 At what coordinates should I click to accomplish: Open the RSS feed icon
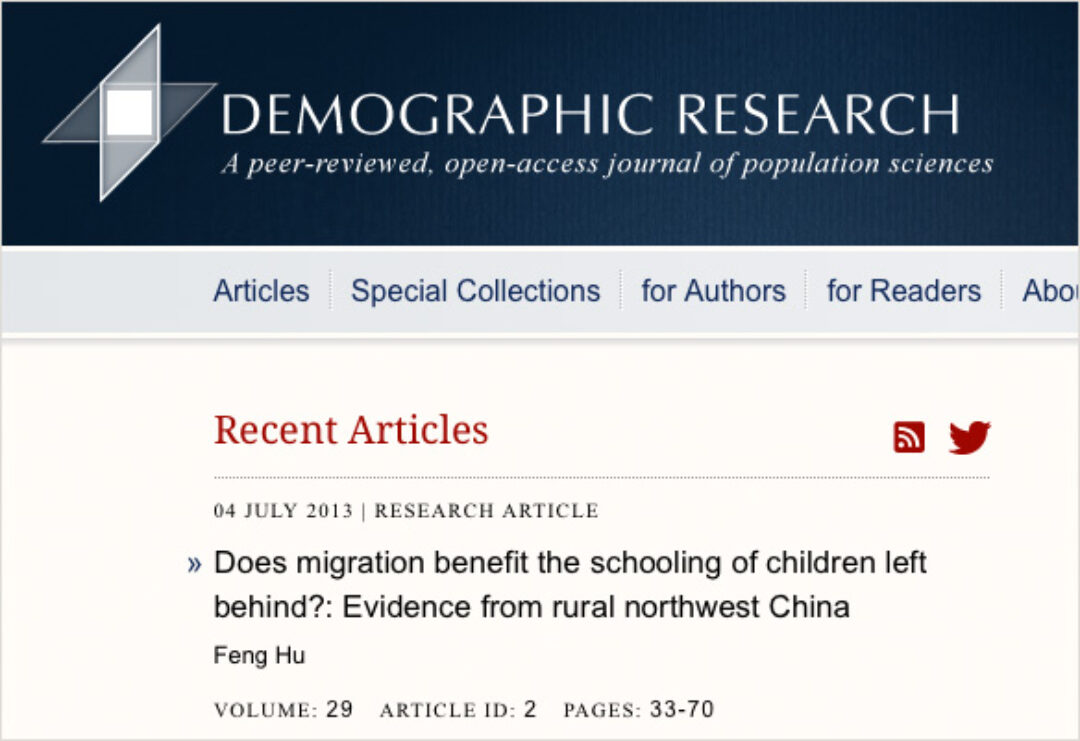click(x=909, y=437)
